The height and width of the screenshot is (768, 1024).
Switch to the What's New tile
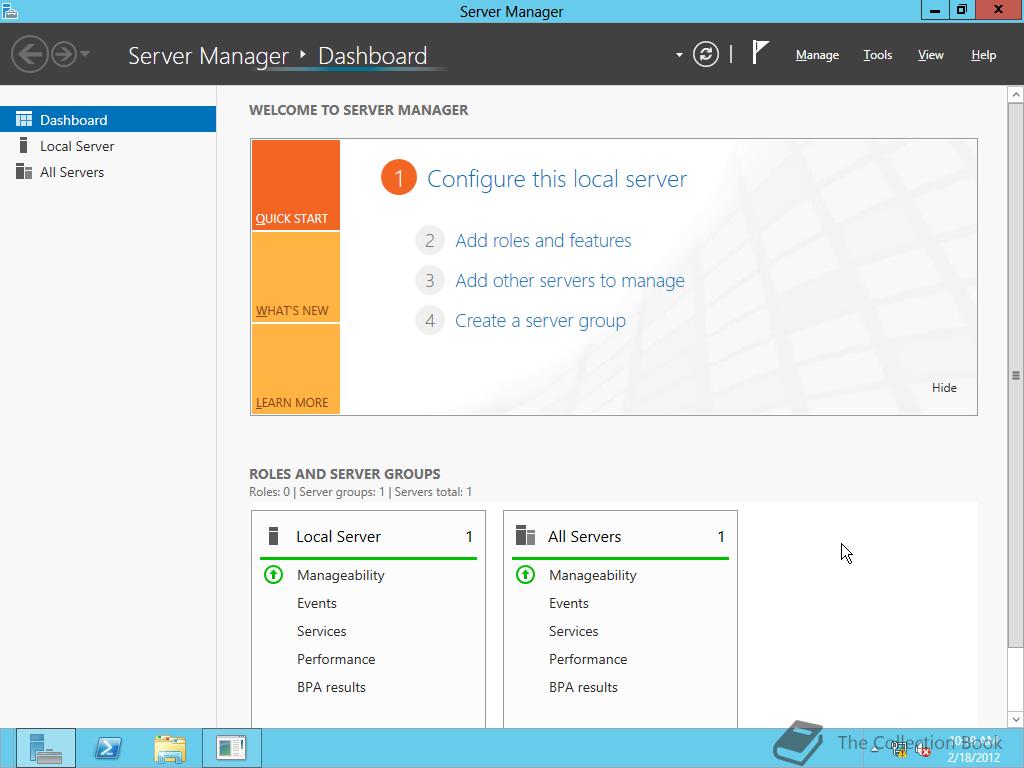296,277
